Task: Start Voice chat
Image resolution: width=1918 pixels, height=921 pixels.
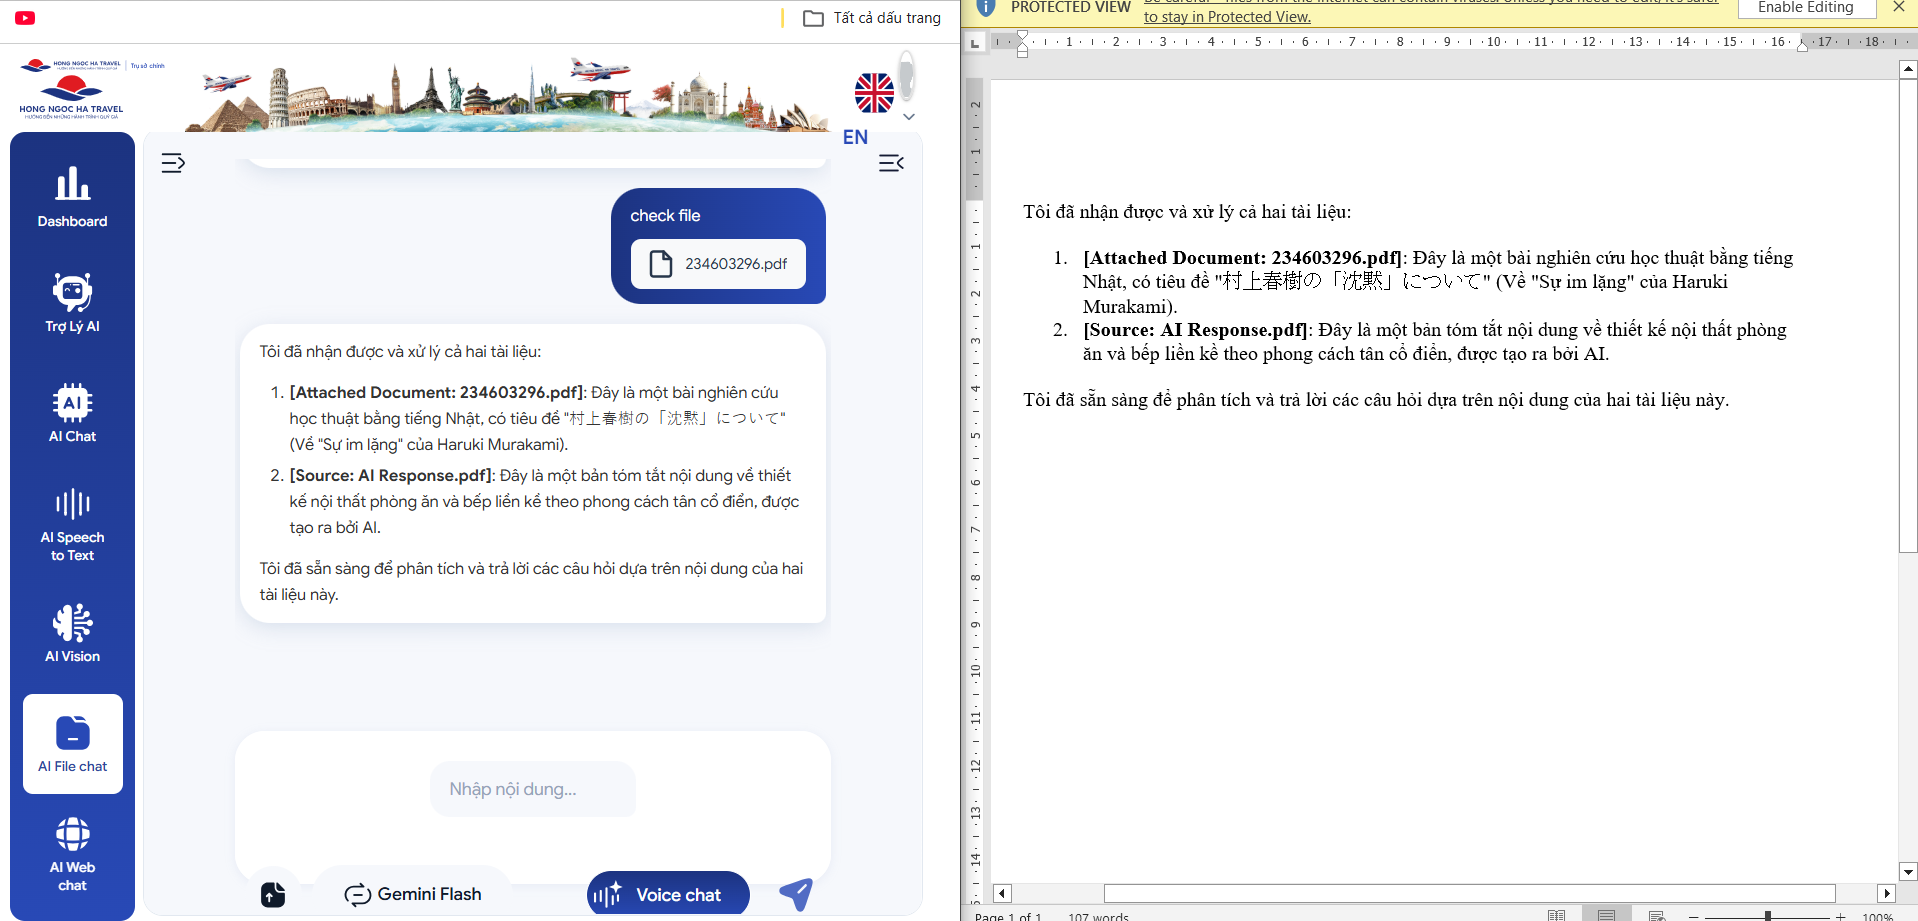Action: coord(668,894)
